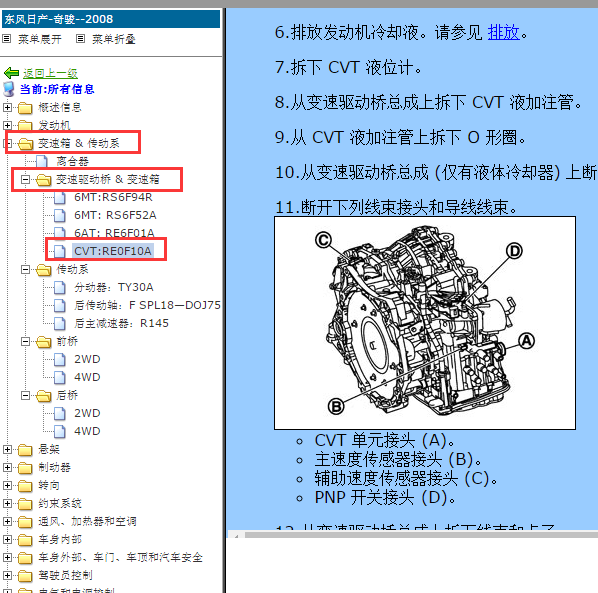Open 2WD under 前桥
The width and height of the screenshot is (598, 593).
pyautogui.click(x=87, y=359)
